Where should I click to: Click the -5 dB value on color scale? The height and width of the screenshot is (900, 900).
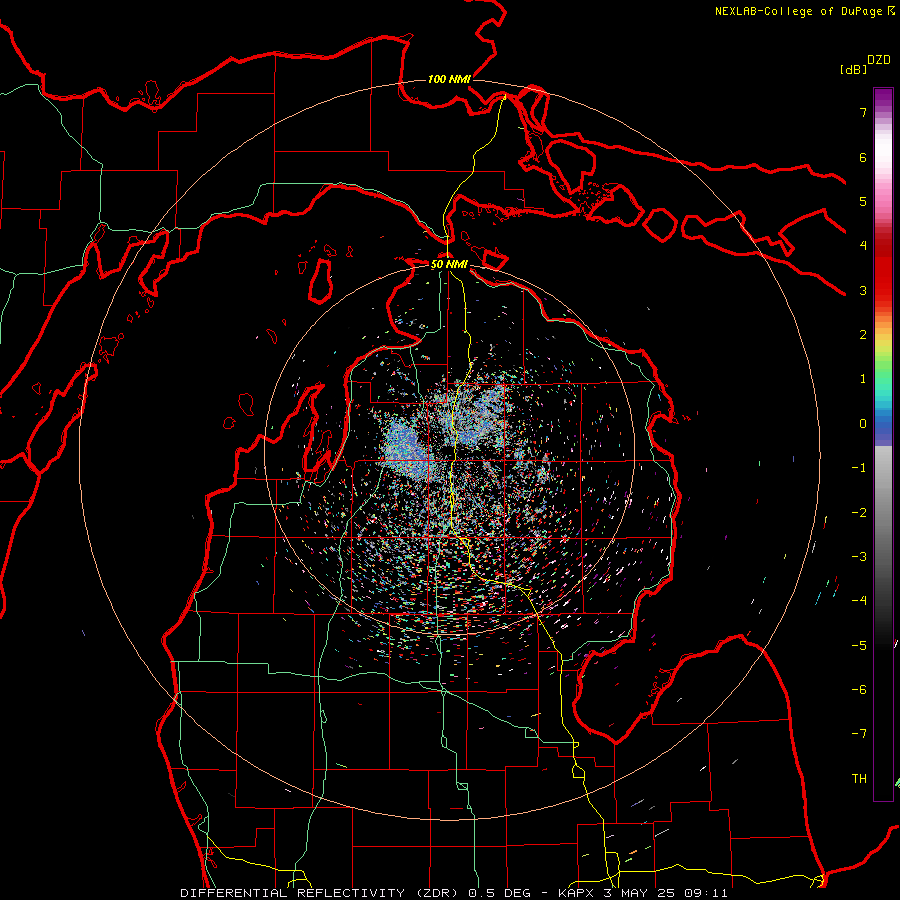(859, 646)
